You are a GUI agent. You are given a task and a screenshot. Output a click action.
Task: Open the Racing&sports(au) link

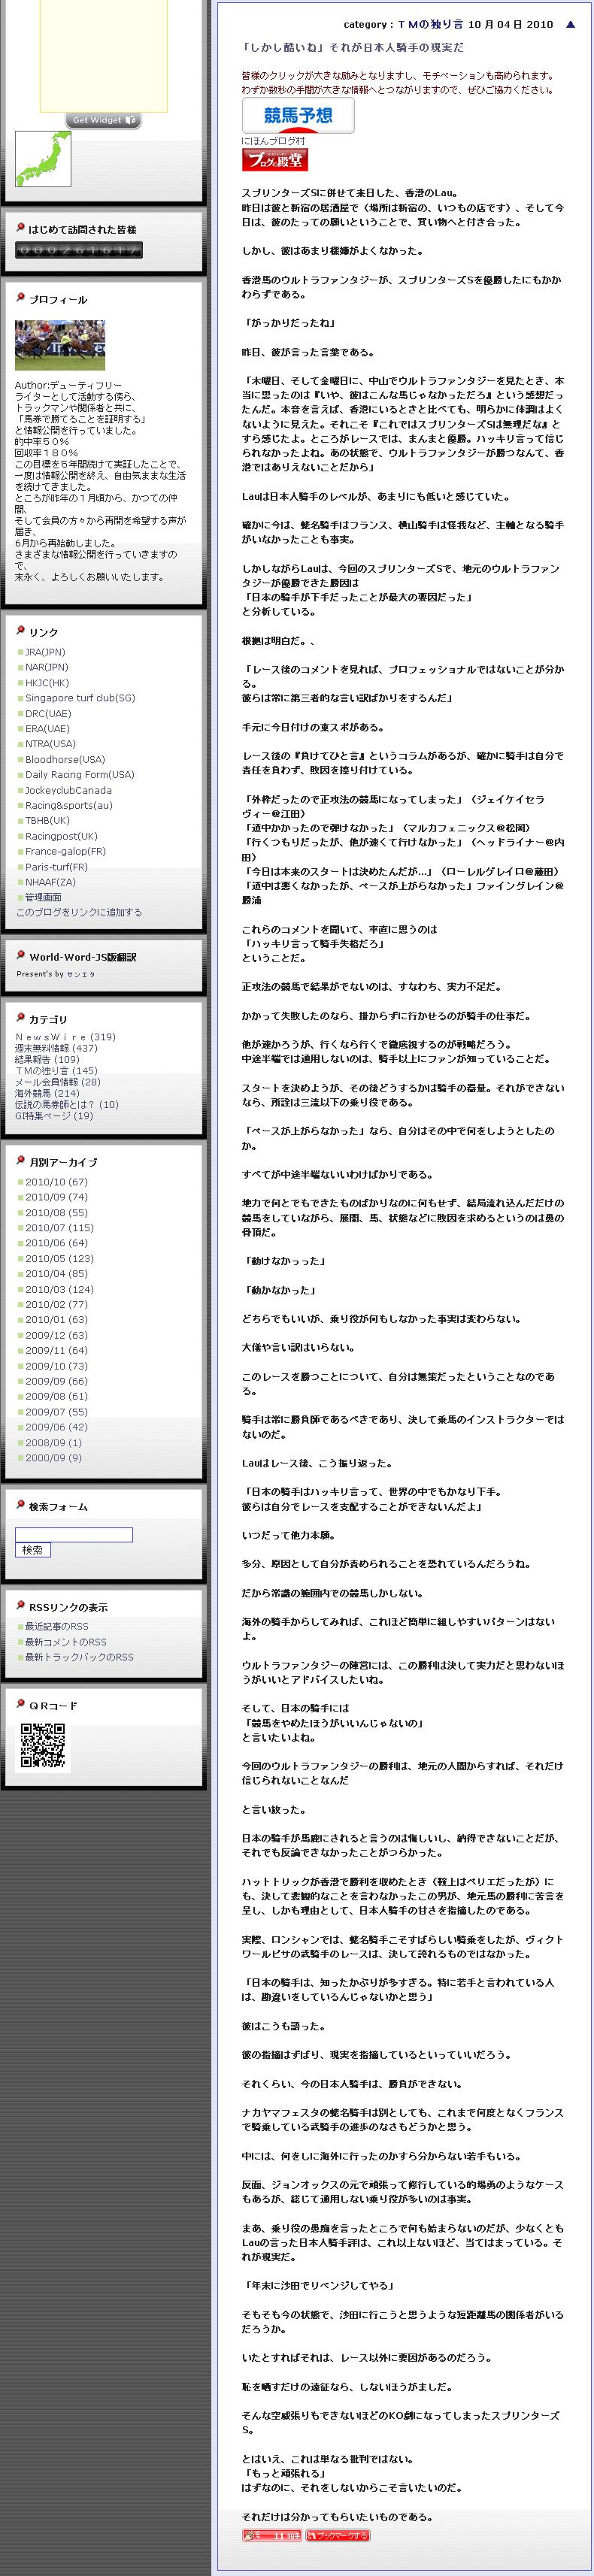[x=69, y=805]
